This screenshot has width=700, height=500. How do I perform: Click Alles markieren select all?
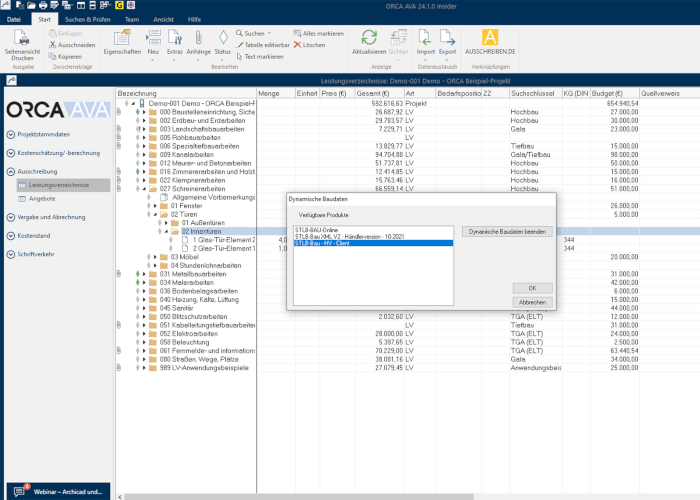(318, 33)
